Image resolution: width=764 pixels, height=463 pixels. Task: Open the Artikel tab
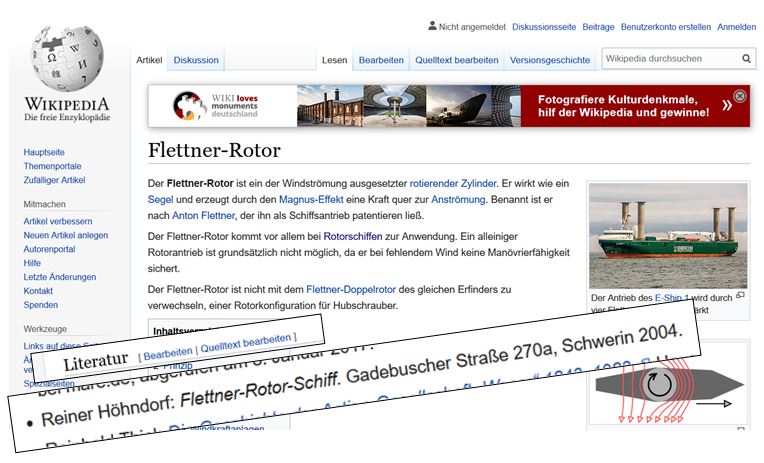[149, 60]
